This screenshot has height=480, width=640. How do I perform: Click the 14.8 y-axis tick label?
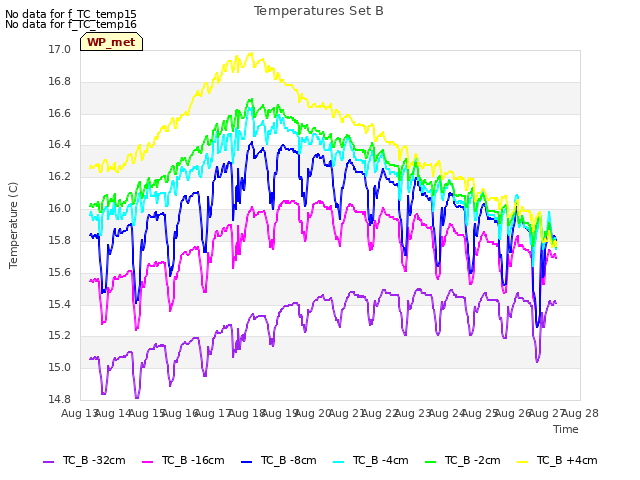[x=60, y=399]
